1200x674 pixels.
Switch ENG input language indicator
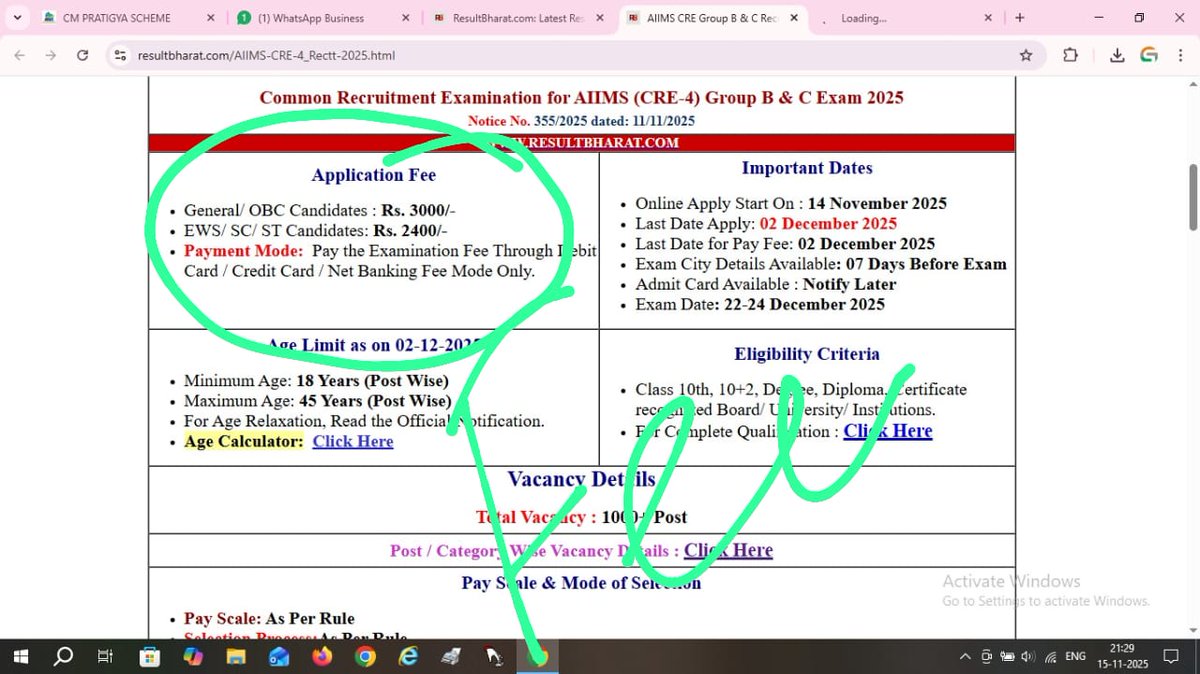coord(1076,656)
